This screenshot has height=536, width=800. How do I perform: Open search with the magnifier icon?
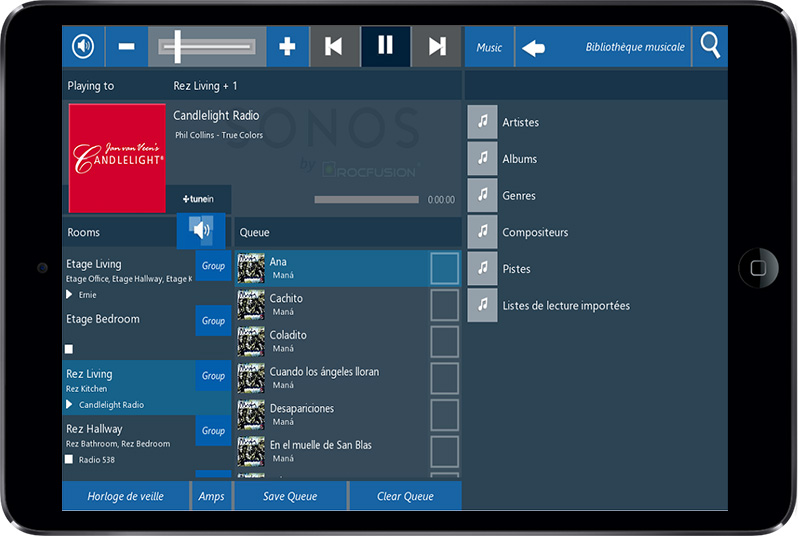(710, 46)
